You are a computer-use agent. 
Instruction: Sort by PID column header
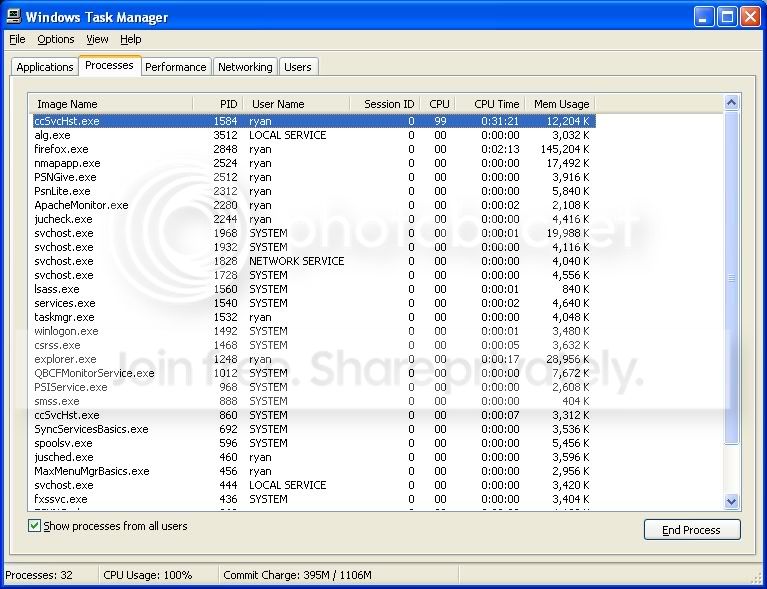218,104
